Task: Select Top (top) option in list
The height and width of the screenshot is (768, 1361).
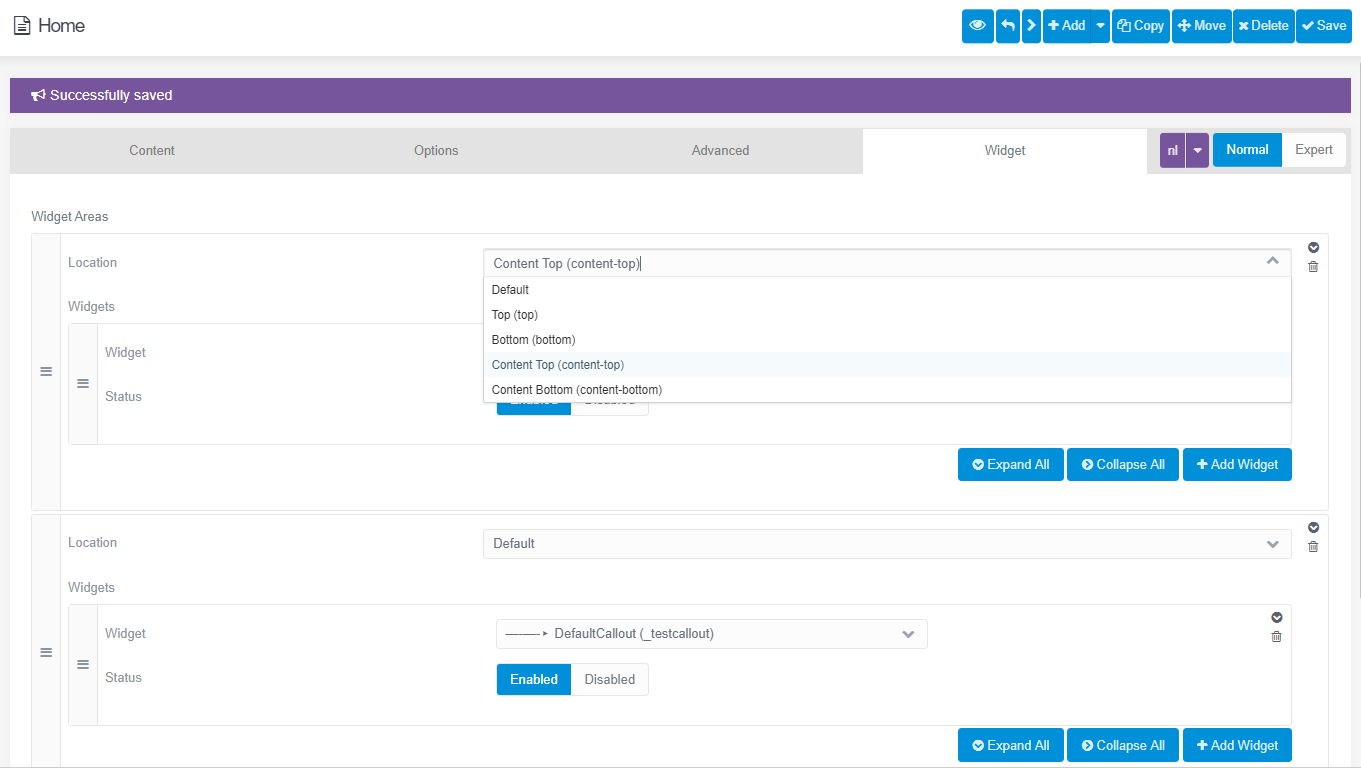Action: [887, 315]
